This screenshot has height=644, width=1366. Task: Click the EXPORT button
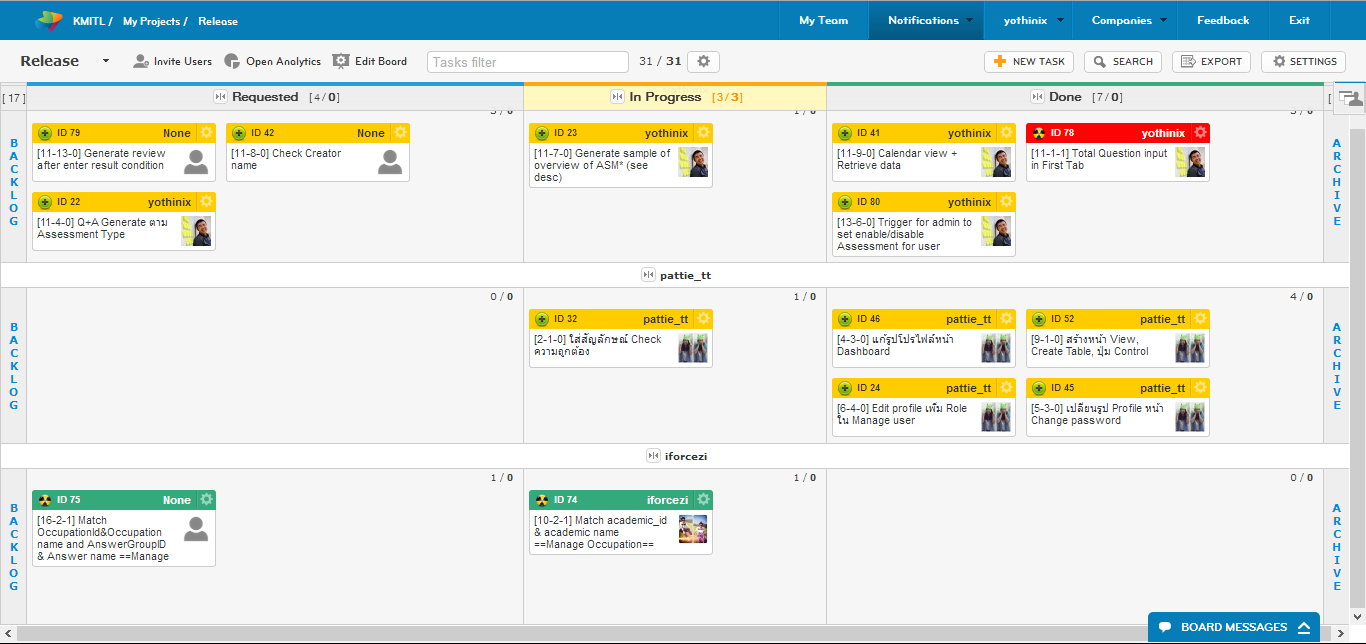click(1211, 62)
